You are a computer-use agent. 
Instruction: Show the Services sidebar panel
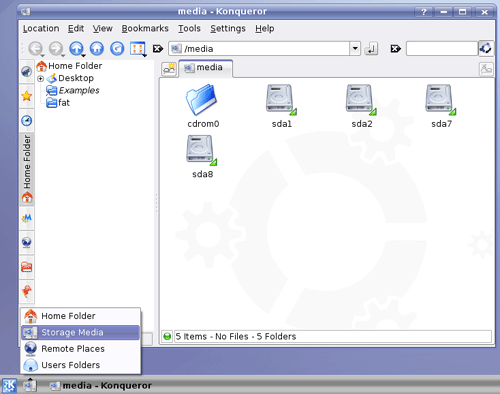27,291
